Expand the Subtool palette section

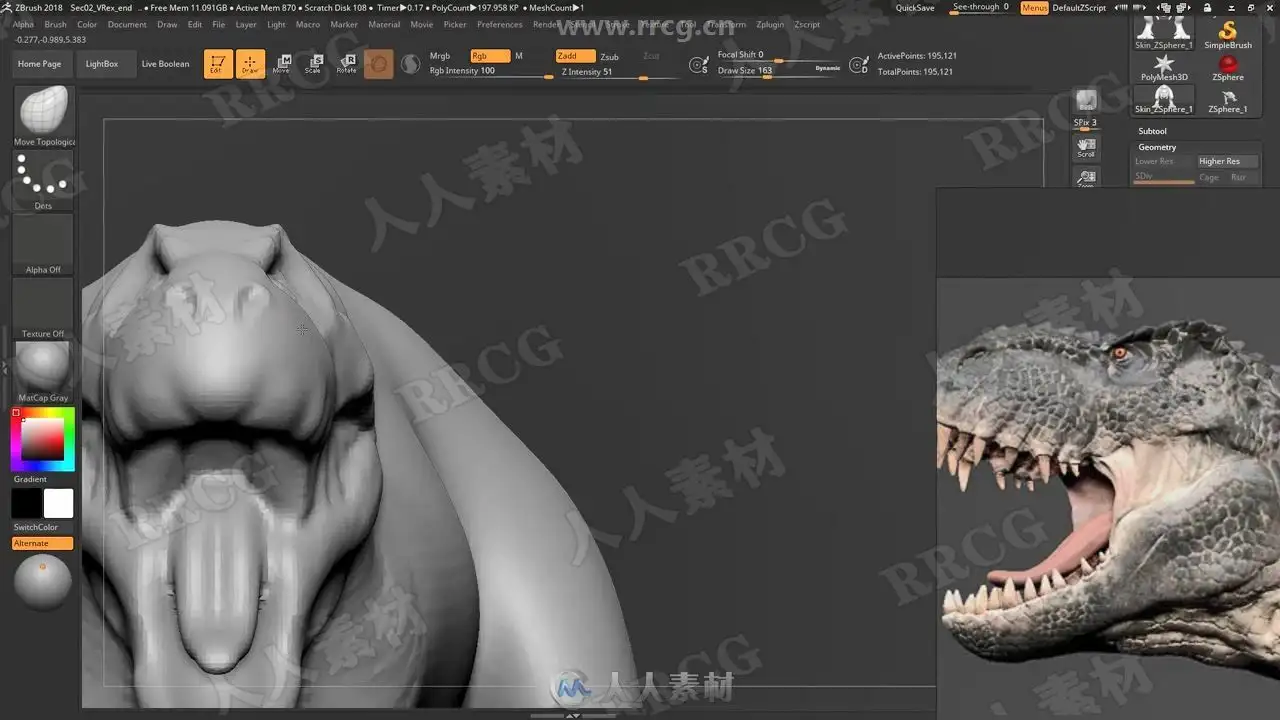pos(1152,131)
